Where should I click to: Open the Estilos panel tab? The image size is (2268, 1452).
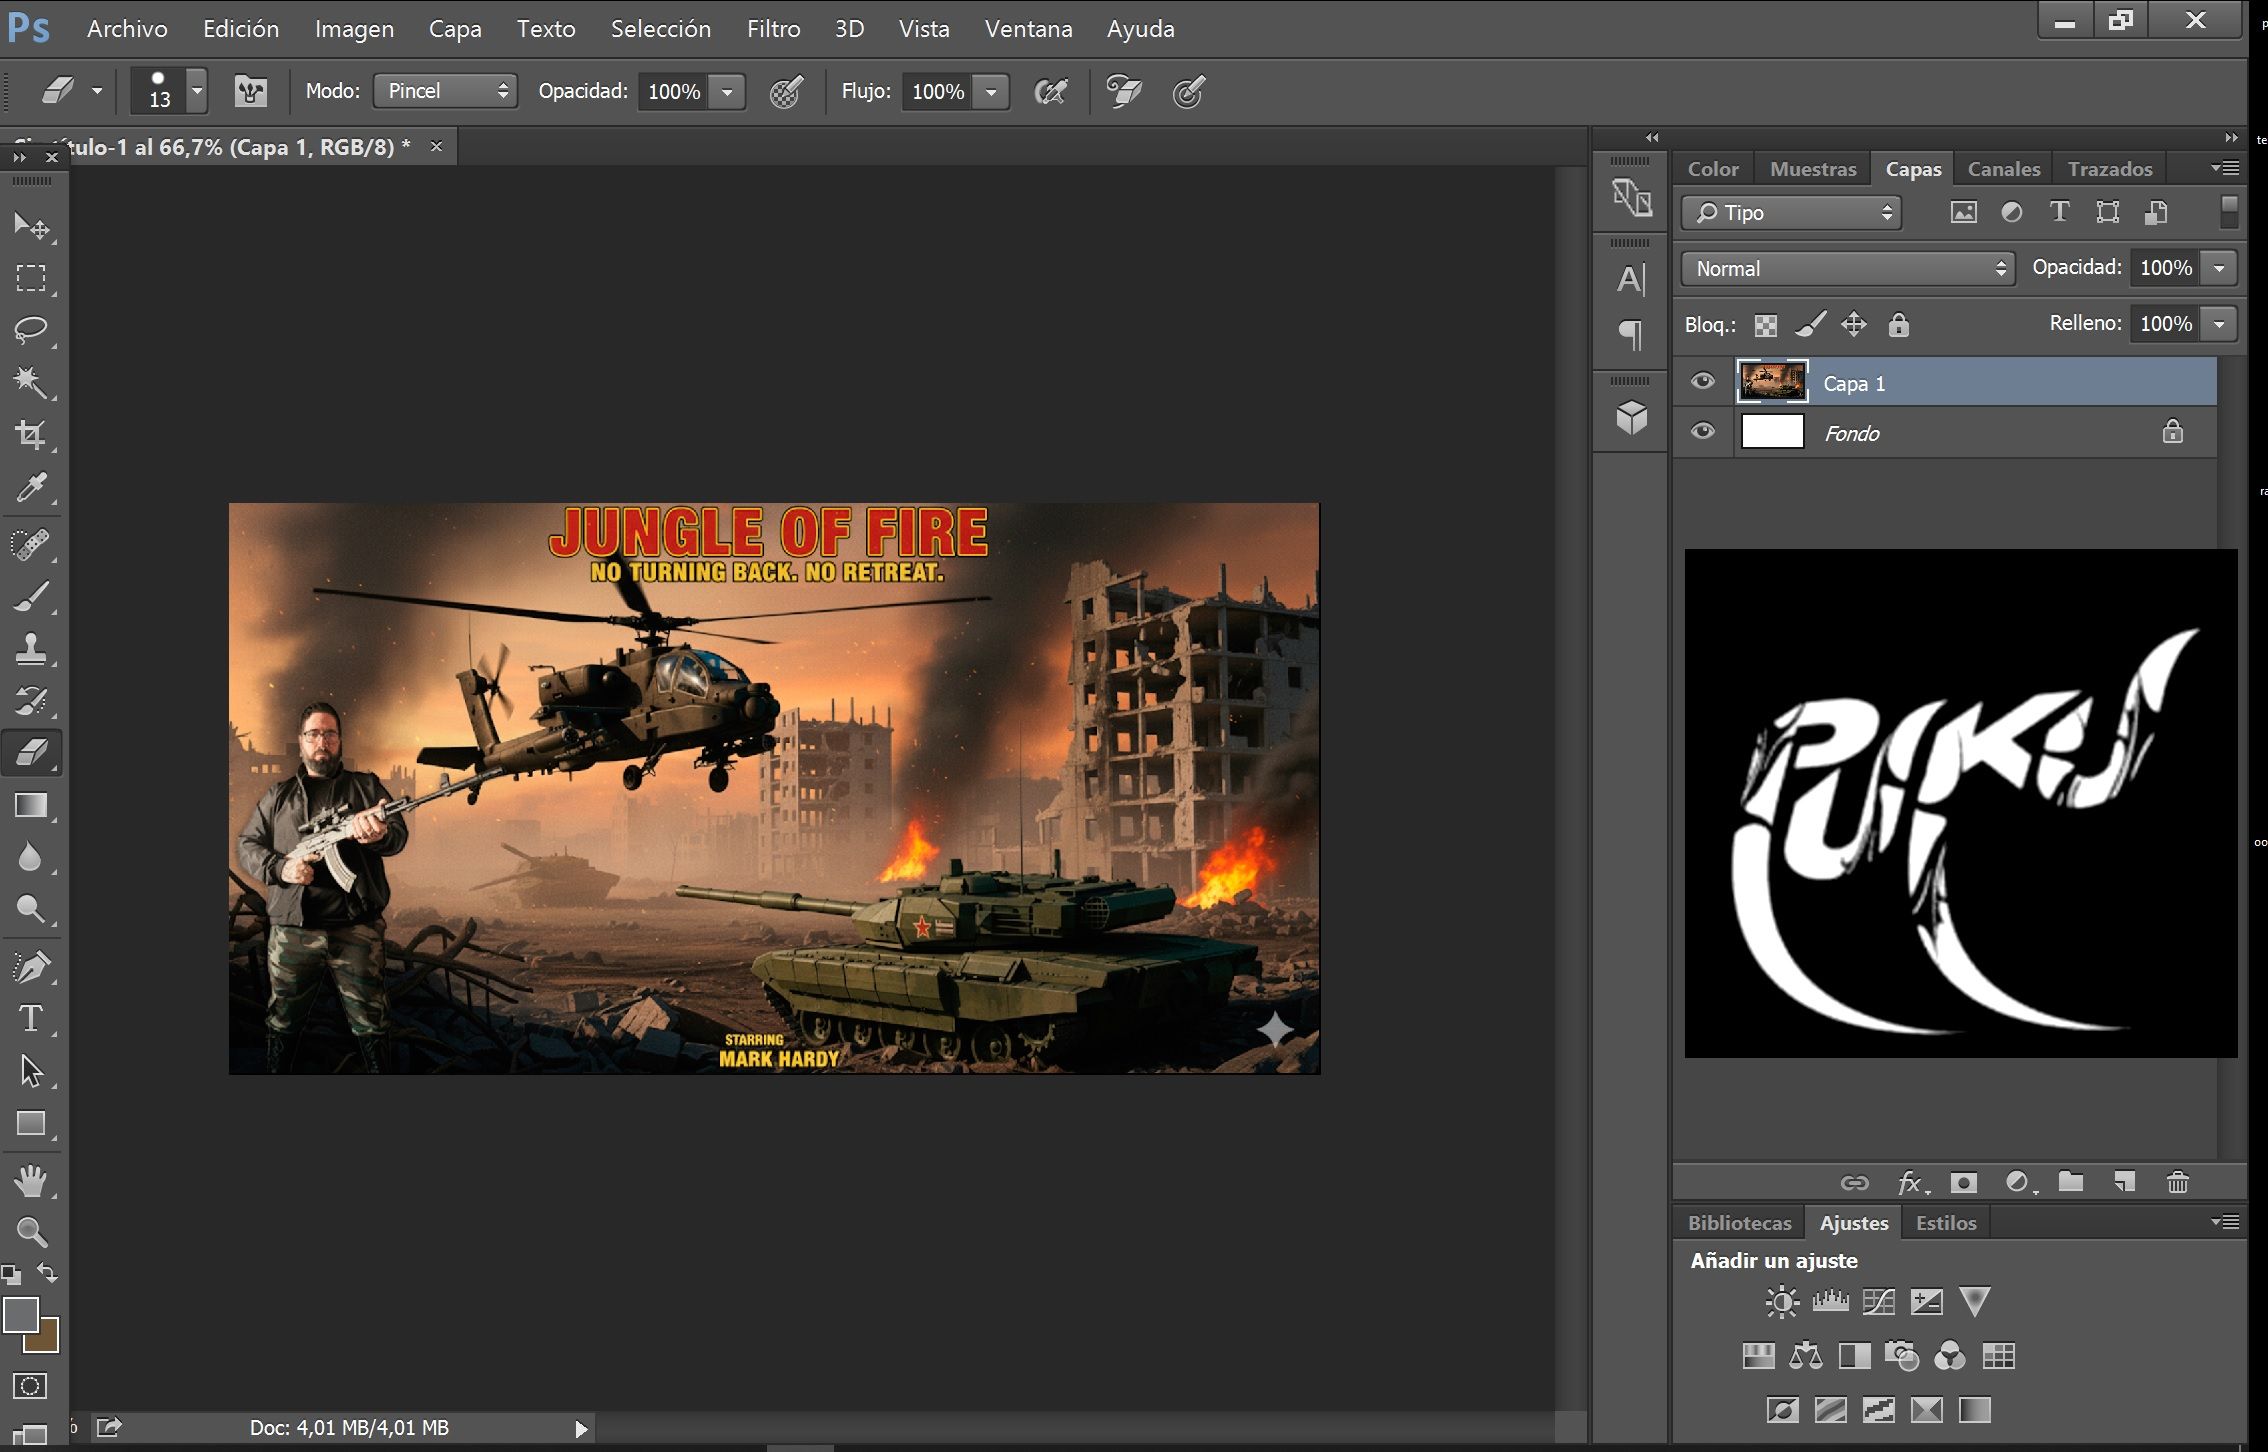coord(1945,1223)
